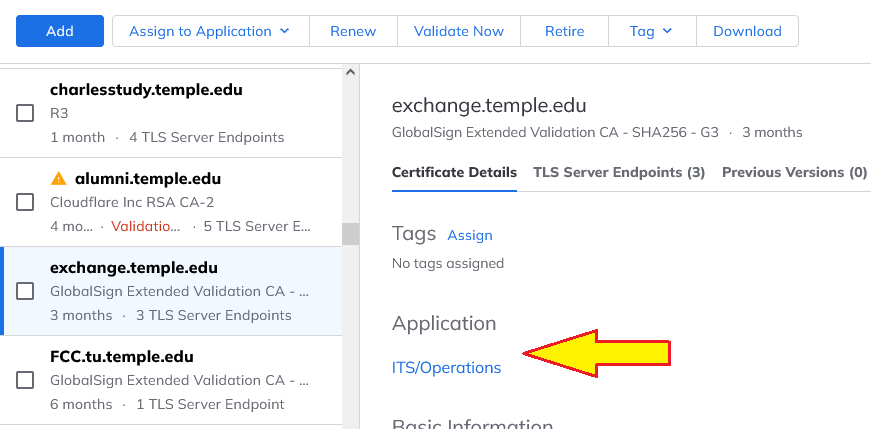Click the certificate list scroll-up arrow
Screen dimensions: 871x429
point(350,72)
